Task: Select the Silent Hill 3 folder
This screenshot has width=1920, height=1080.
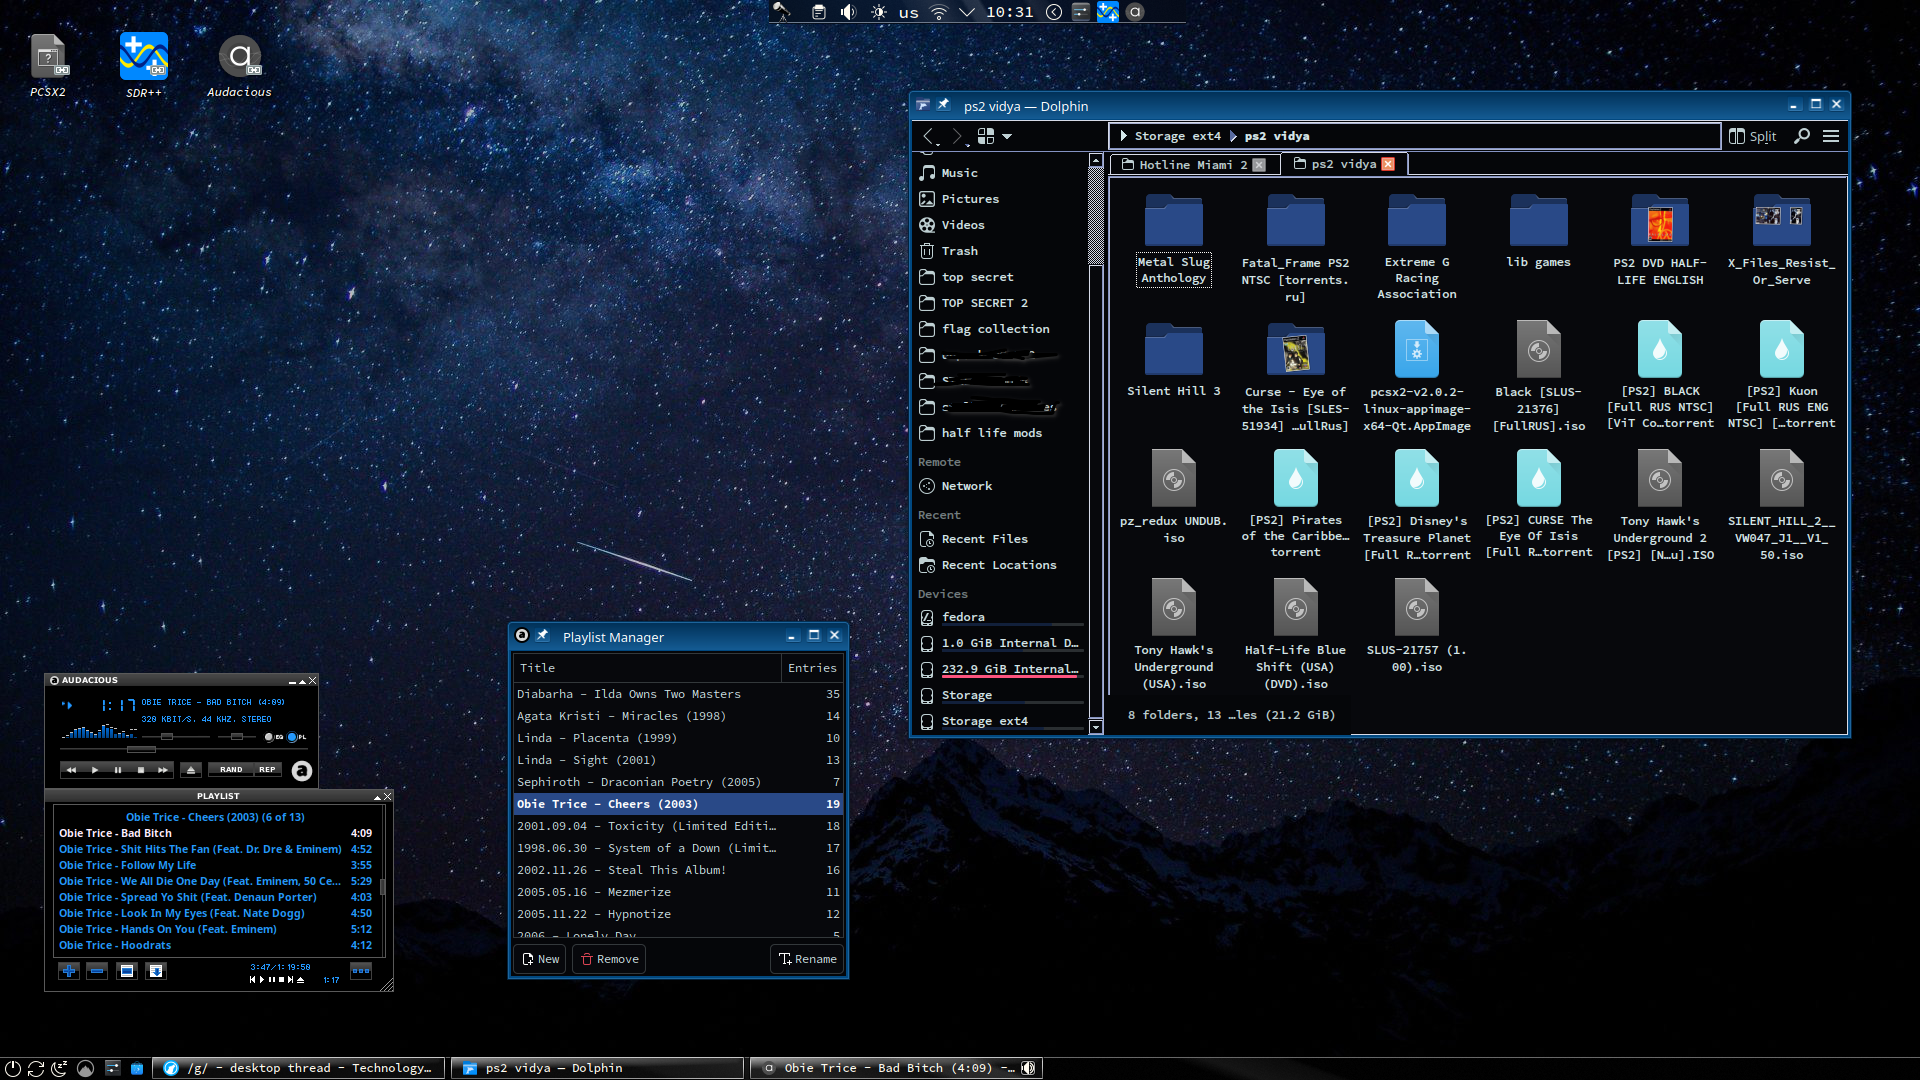Action: (x=1174, y=360)
